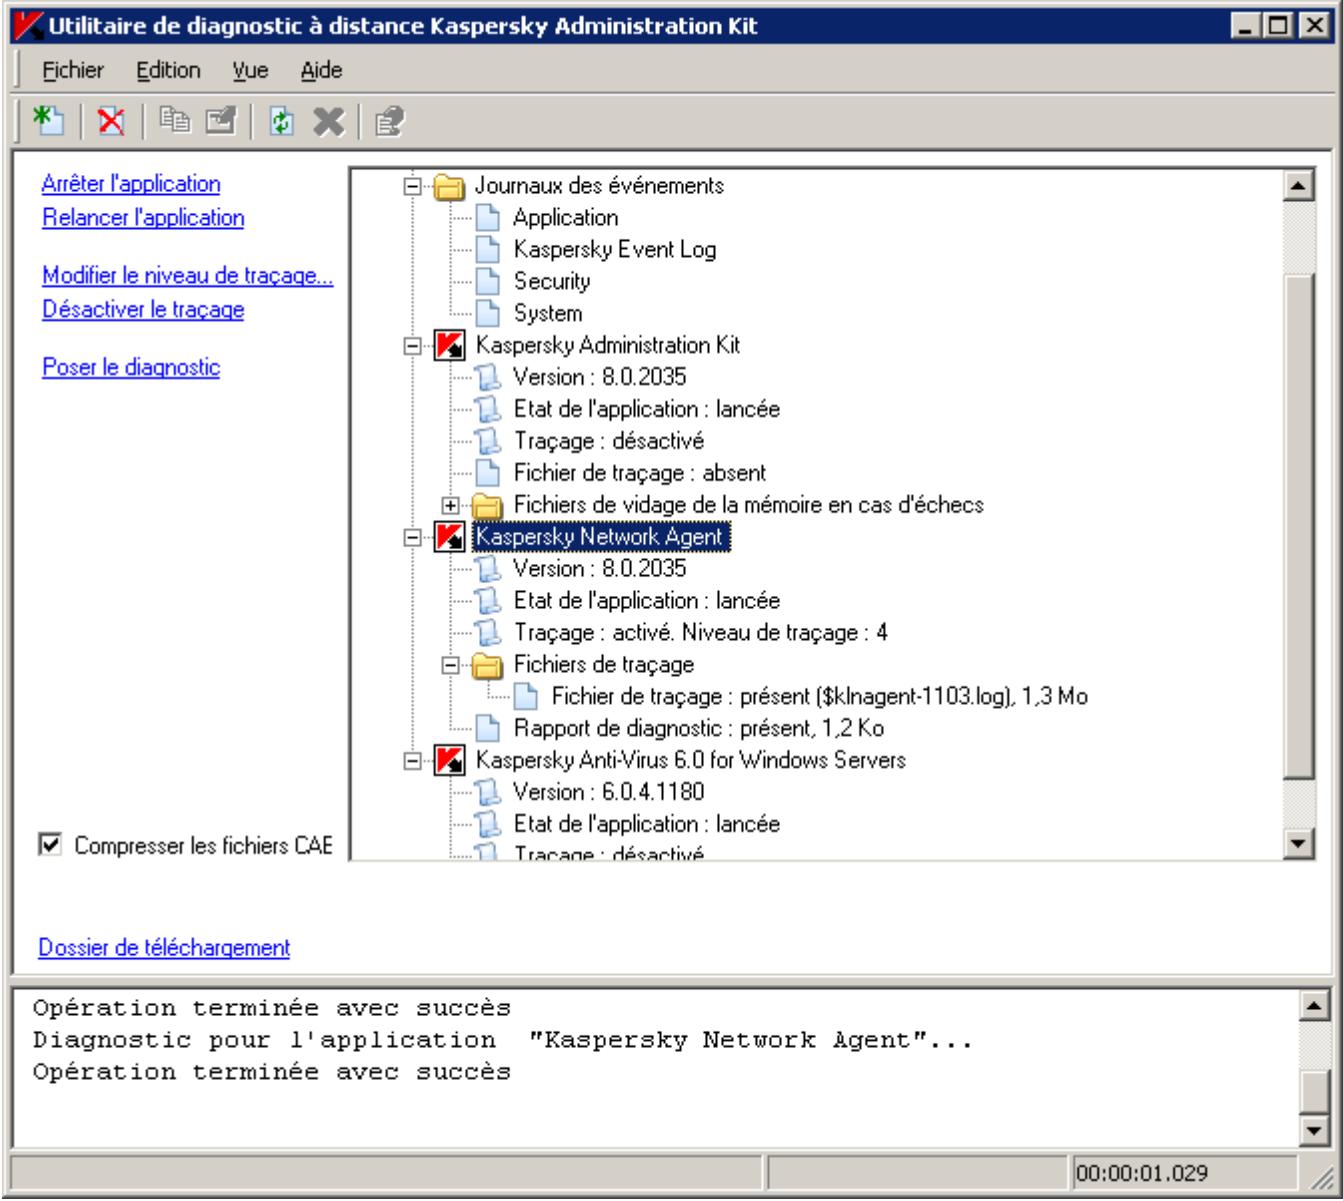This screenshot has width=1343, height=1201.
Task: Click the tree pane scroll up arrow
Action: [1298, 185]
